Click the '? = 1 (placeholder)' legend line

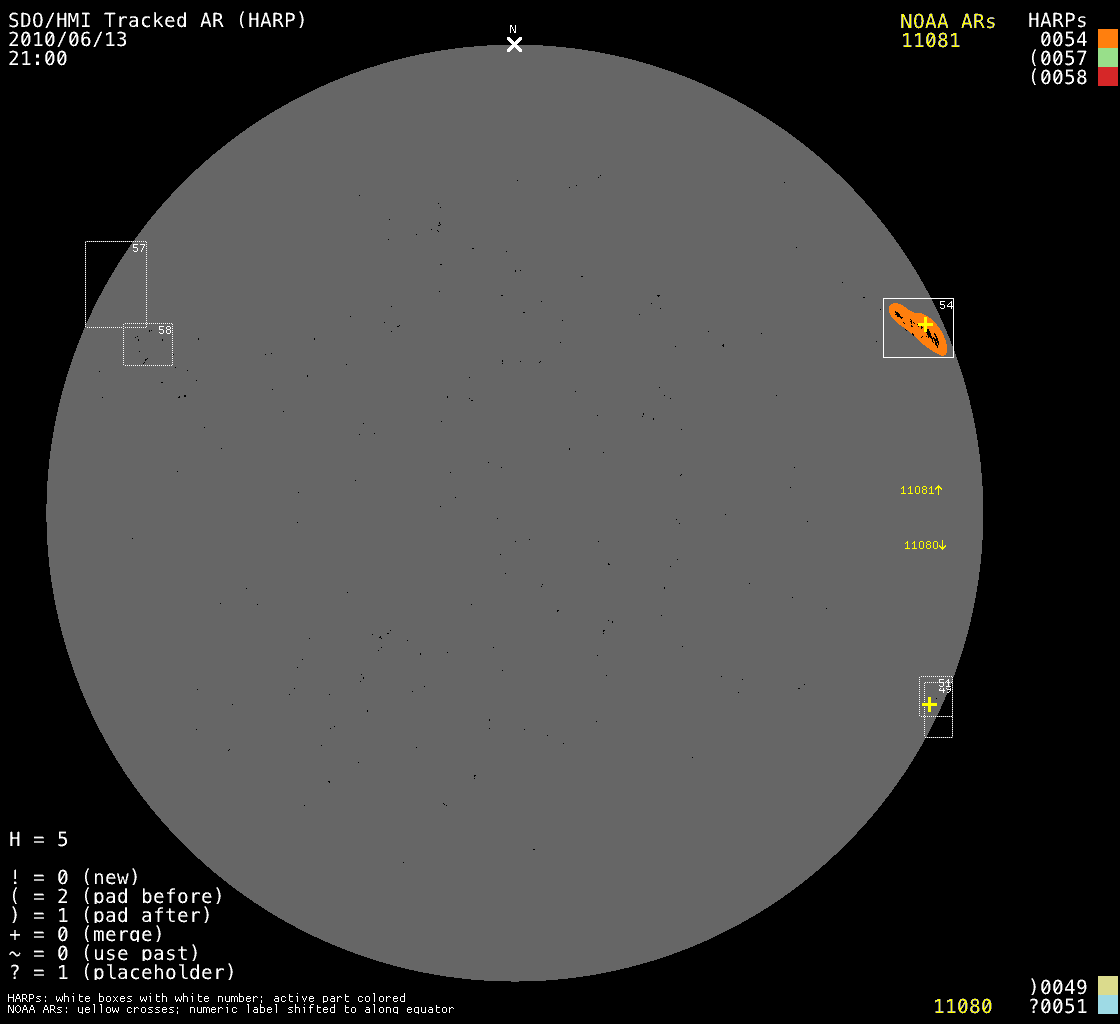click(122, 972)
